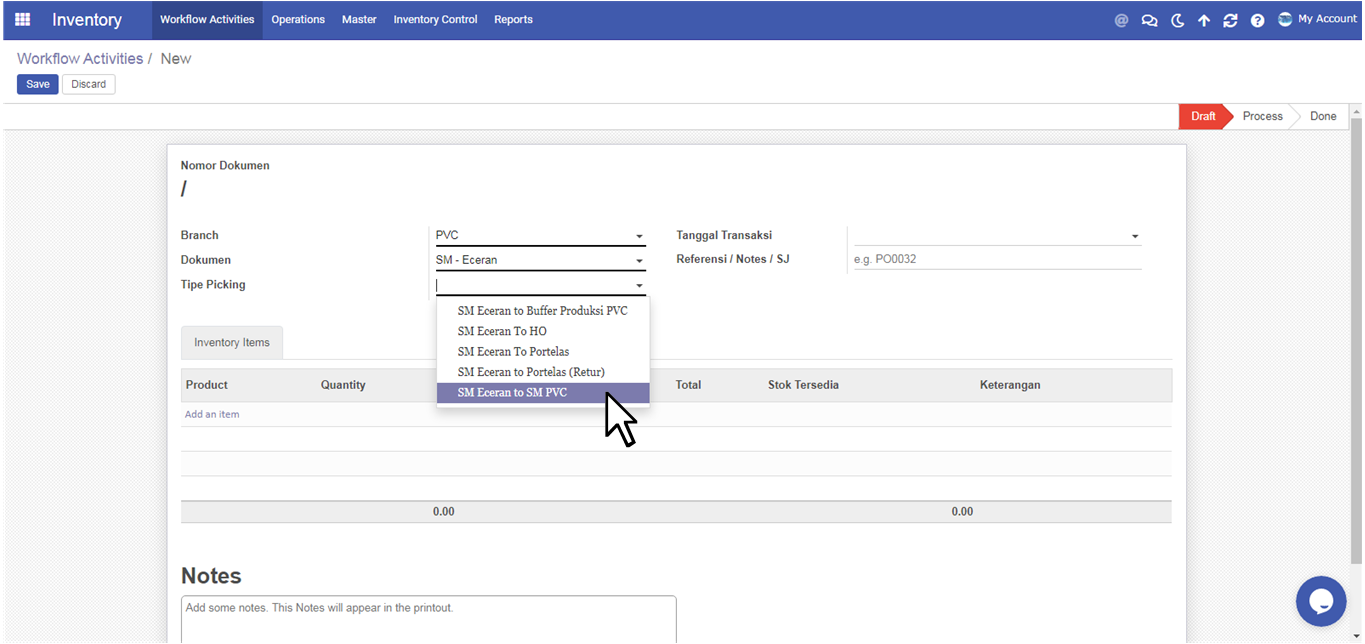The height and width of the screenshot is (644, 1365).
Task: Click the Discard button
Action: (88, 84)
